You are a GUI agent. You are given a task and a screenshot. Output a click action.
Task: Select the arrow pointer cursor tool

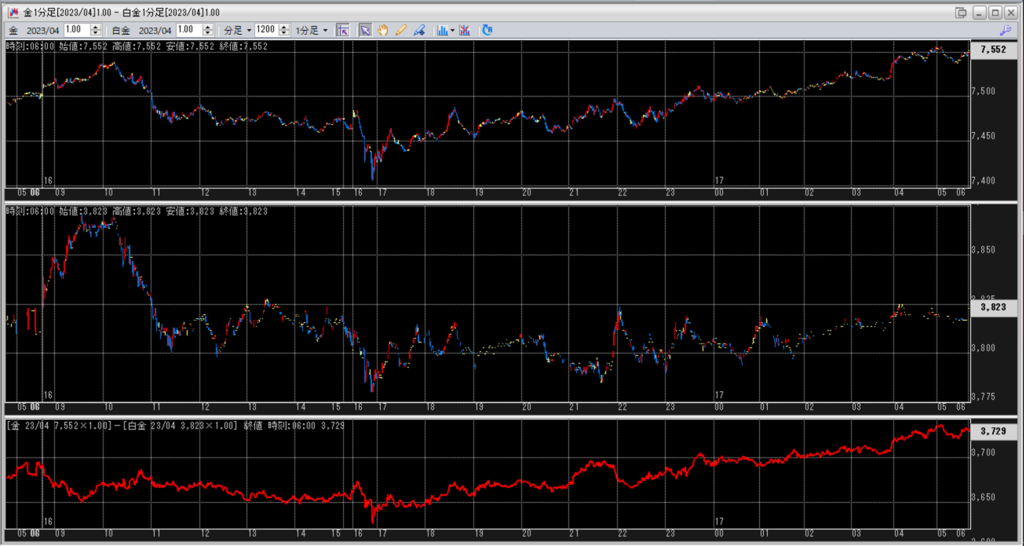365,30
